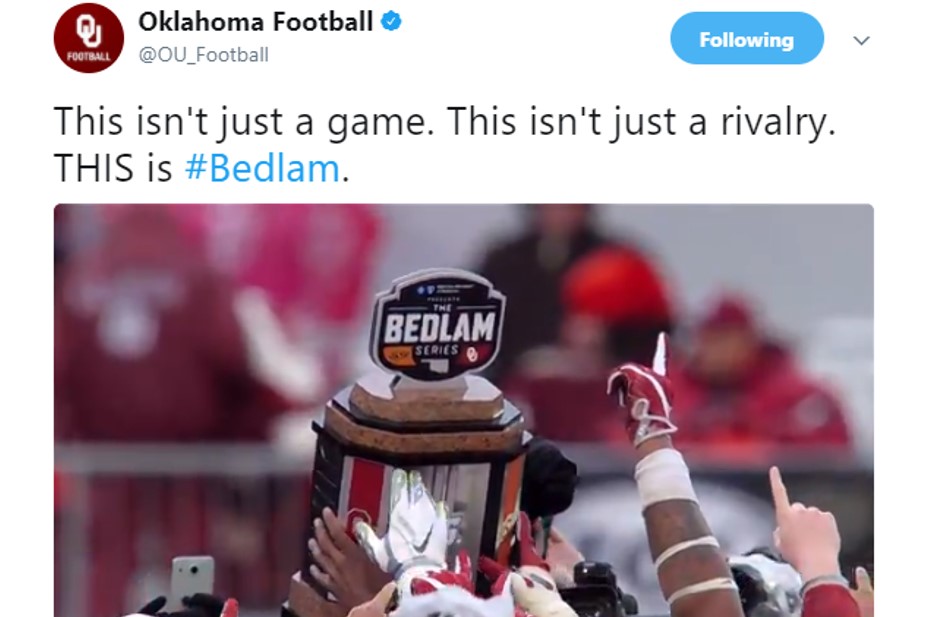Screen dimensions: 930x617
Task: Select the "This isn't just a rivalry" sentence
Action: [640, 122]
